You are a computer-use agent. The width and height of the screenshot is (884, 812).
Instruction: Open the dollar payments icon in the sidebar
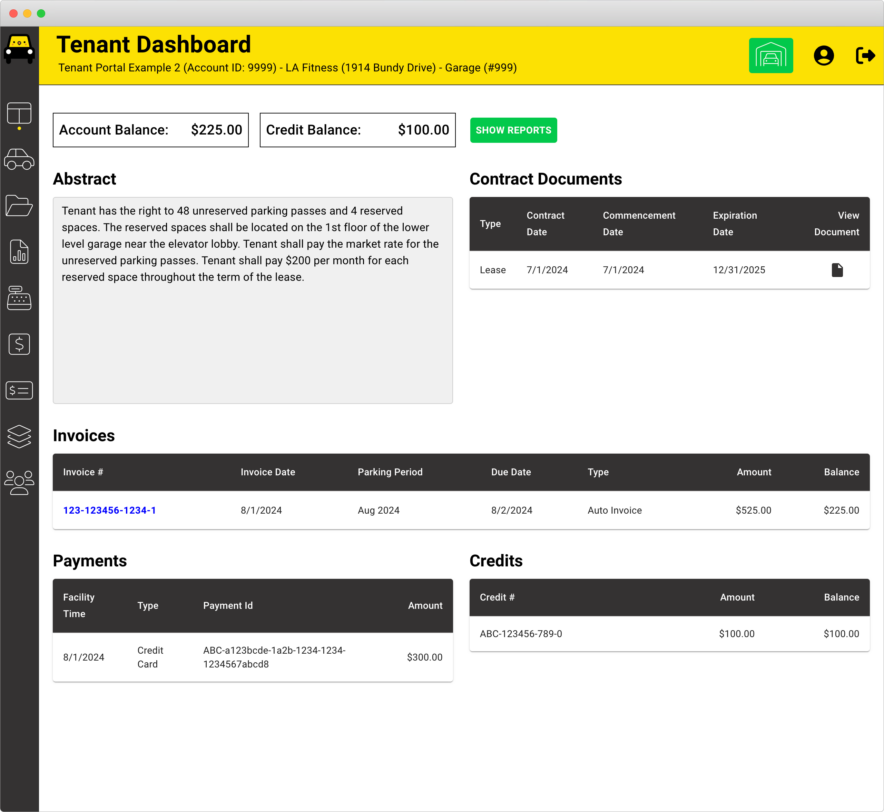(x=19, y=344)
